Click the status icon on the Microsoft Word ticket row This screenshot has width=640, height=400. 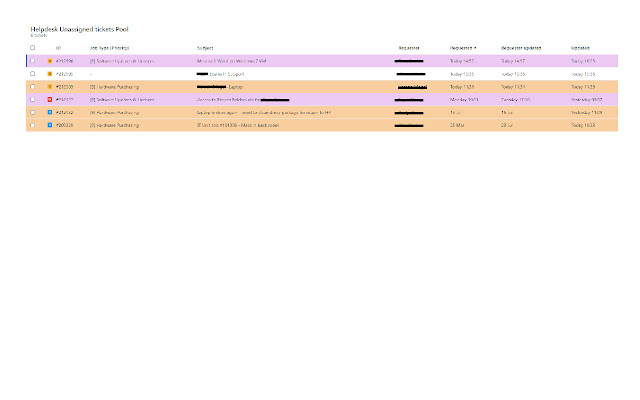(x=50, y=61)
